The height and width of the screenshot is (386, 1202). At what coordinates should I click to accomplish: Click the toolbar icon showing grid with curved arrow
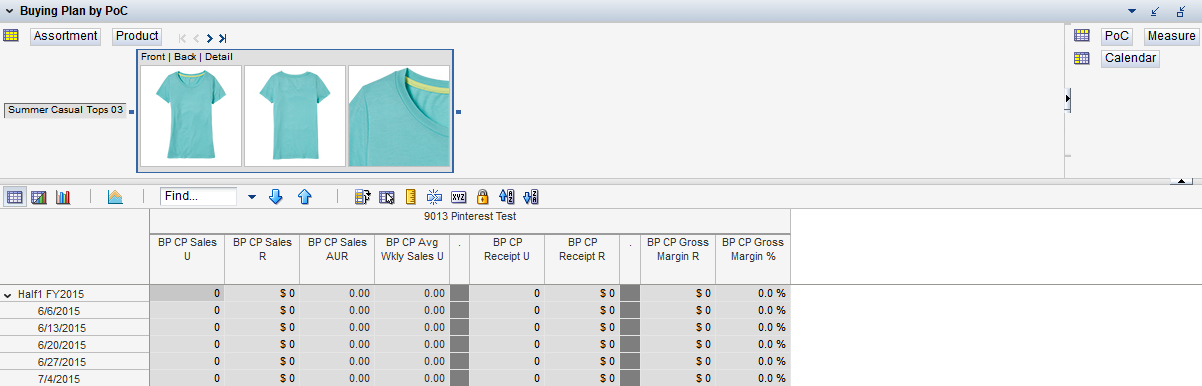(363, 197)
